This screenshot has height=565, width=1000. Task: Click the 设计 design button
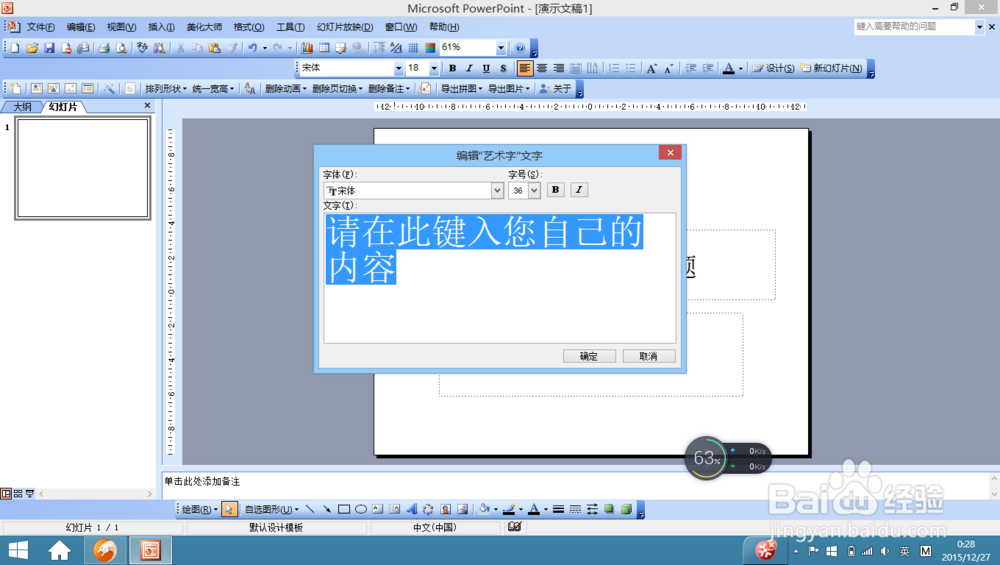pyautogui.click(x=773, y=68)
